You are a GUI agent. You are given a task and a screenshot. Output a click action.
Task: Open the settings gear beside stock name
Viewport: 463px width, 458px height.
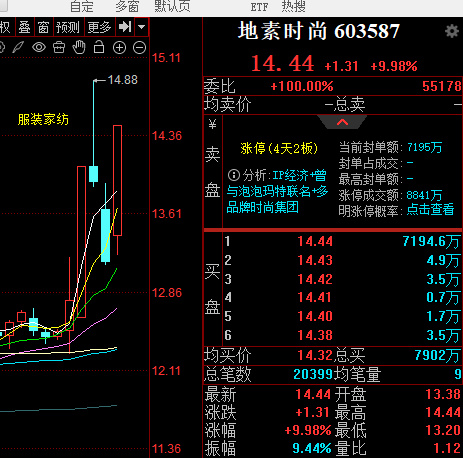[452, 31]
